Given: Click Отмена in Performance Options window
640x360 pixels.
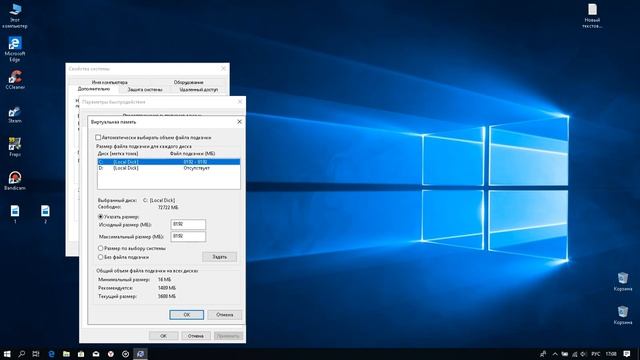Looking at the screenshot, I should (x=196, y=336).
